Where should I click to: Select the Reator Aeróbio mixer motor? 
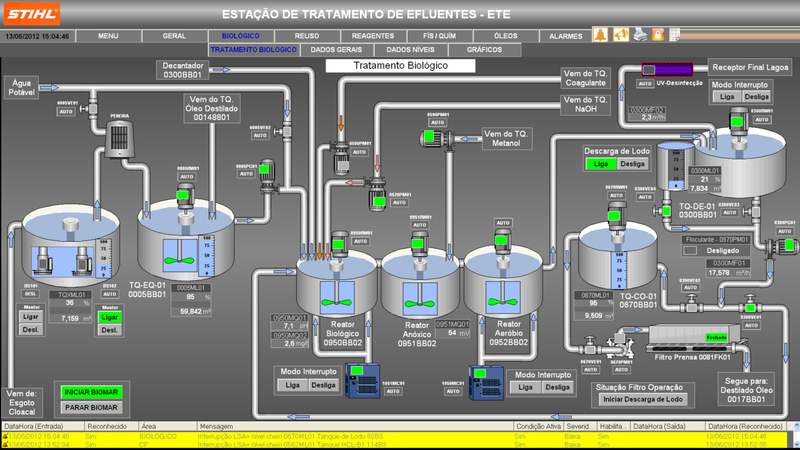pyautogui.click(x=502, y=242)
